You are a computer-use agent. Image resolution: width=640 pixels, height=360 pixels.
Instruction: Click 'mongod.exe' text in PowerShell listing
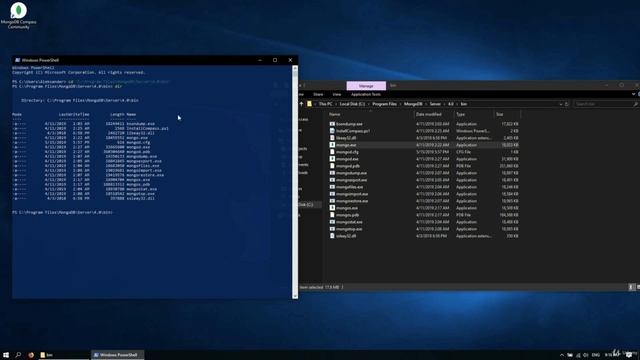[138, 147]
